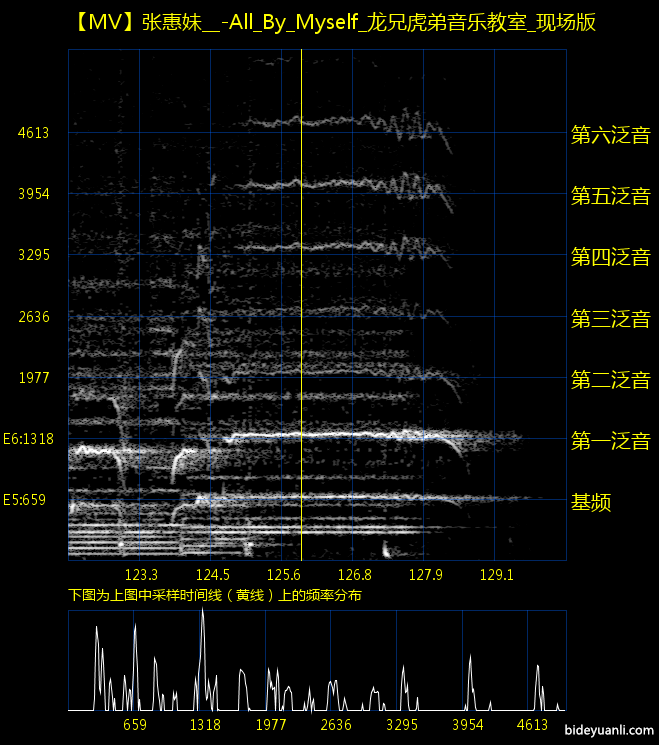Viewport: 659px width, 745px height.
Task: Click the 4613 label on the spectrogram's left axis
Action: 33,133
